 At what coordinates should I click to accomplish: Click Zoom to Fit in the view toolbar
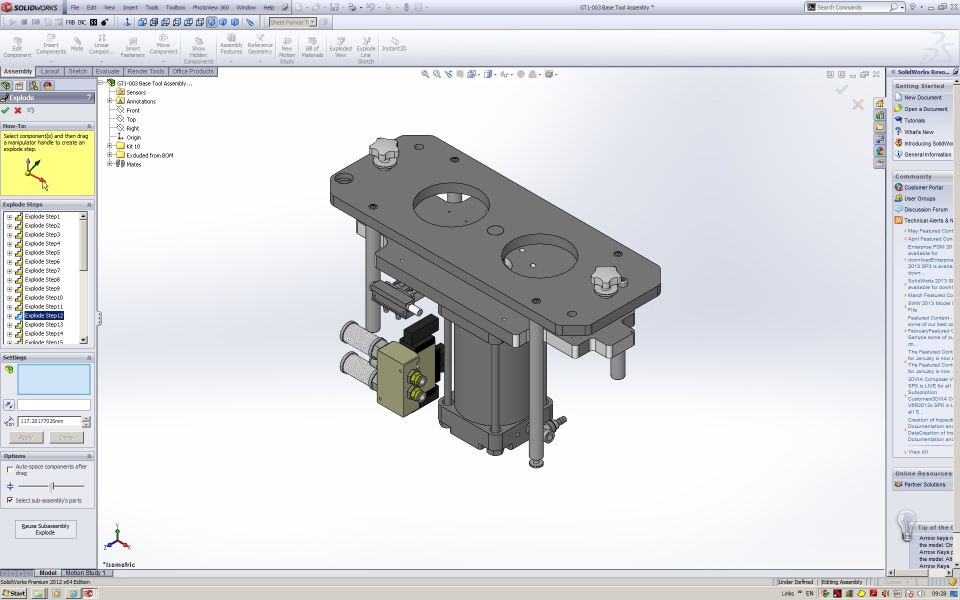click(x=425, y=74)
